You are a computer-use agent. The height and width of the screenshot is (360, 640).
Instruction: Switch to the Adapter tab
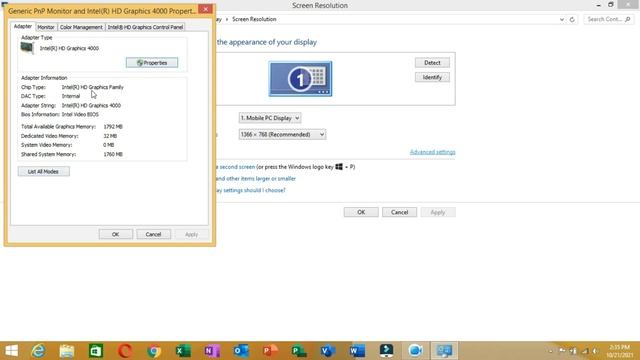coord(23,26)
